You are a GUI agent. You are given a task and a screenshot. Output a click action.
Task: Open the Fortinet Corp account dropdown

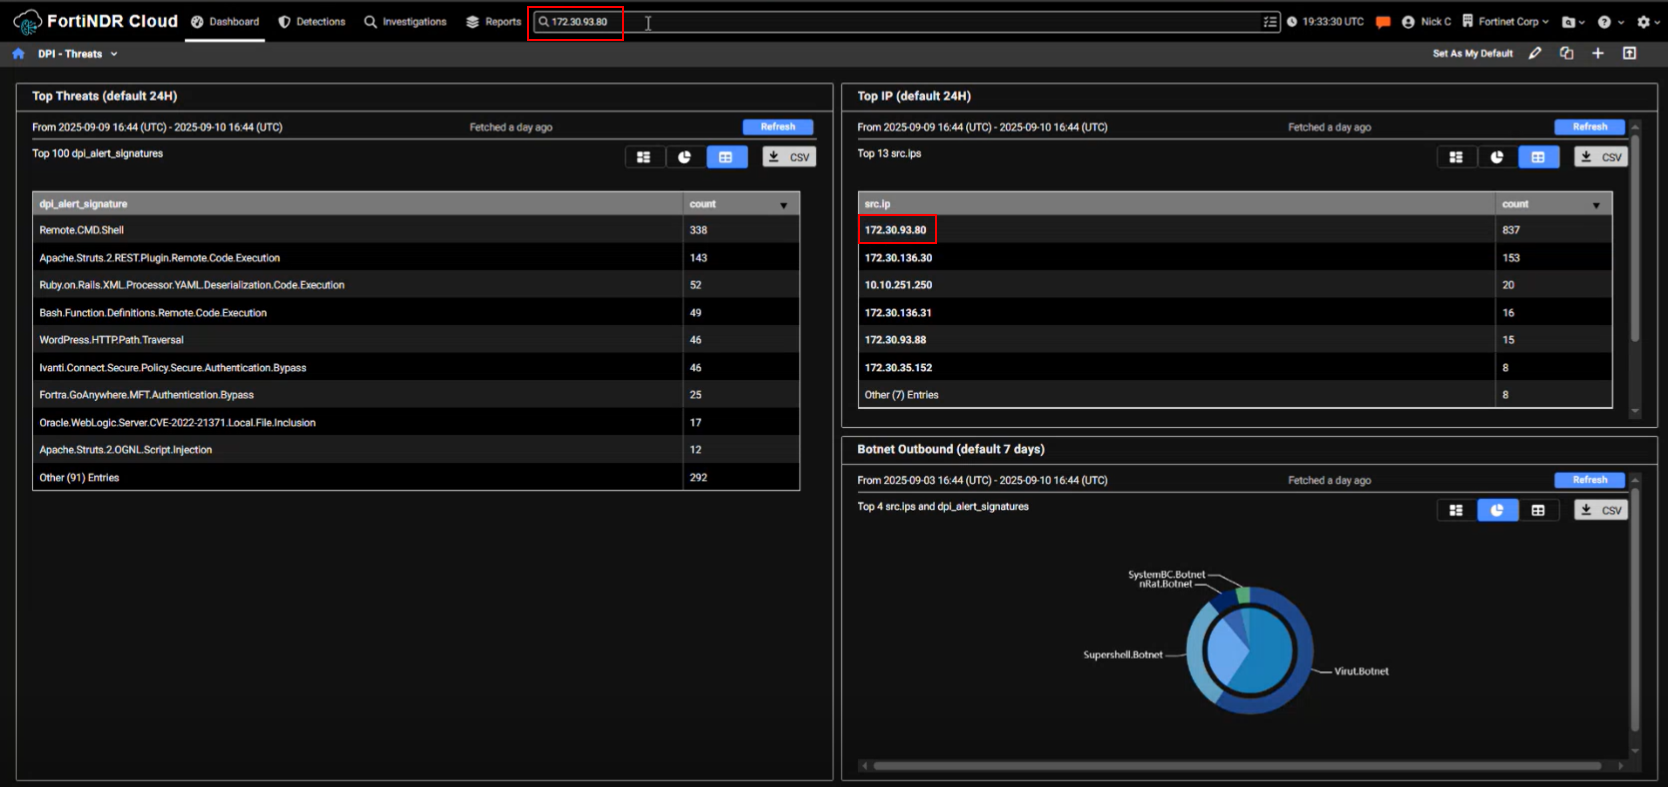[1506, 22]
